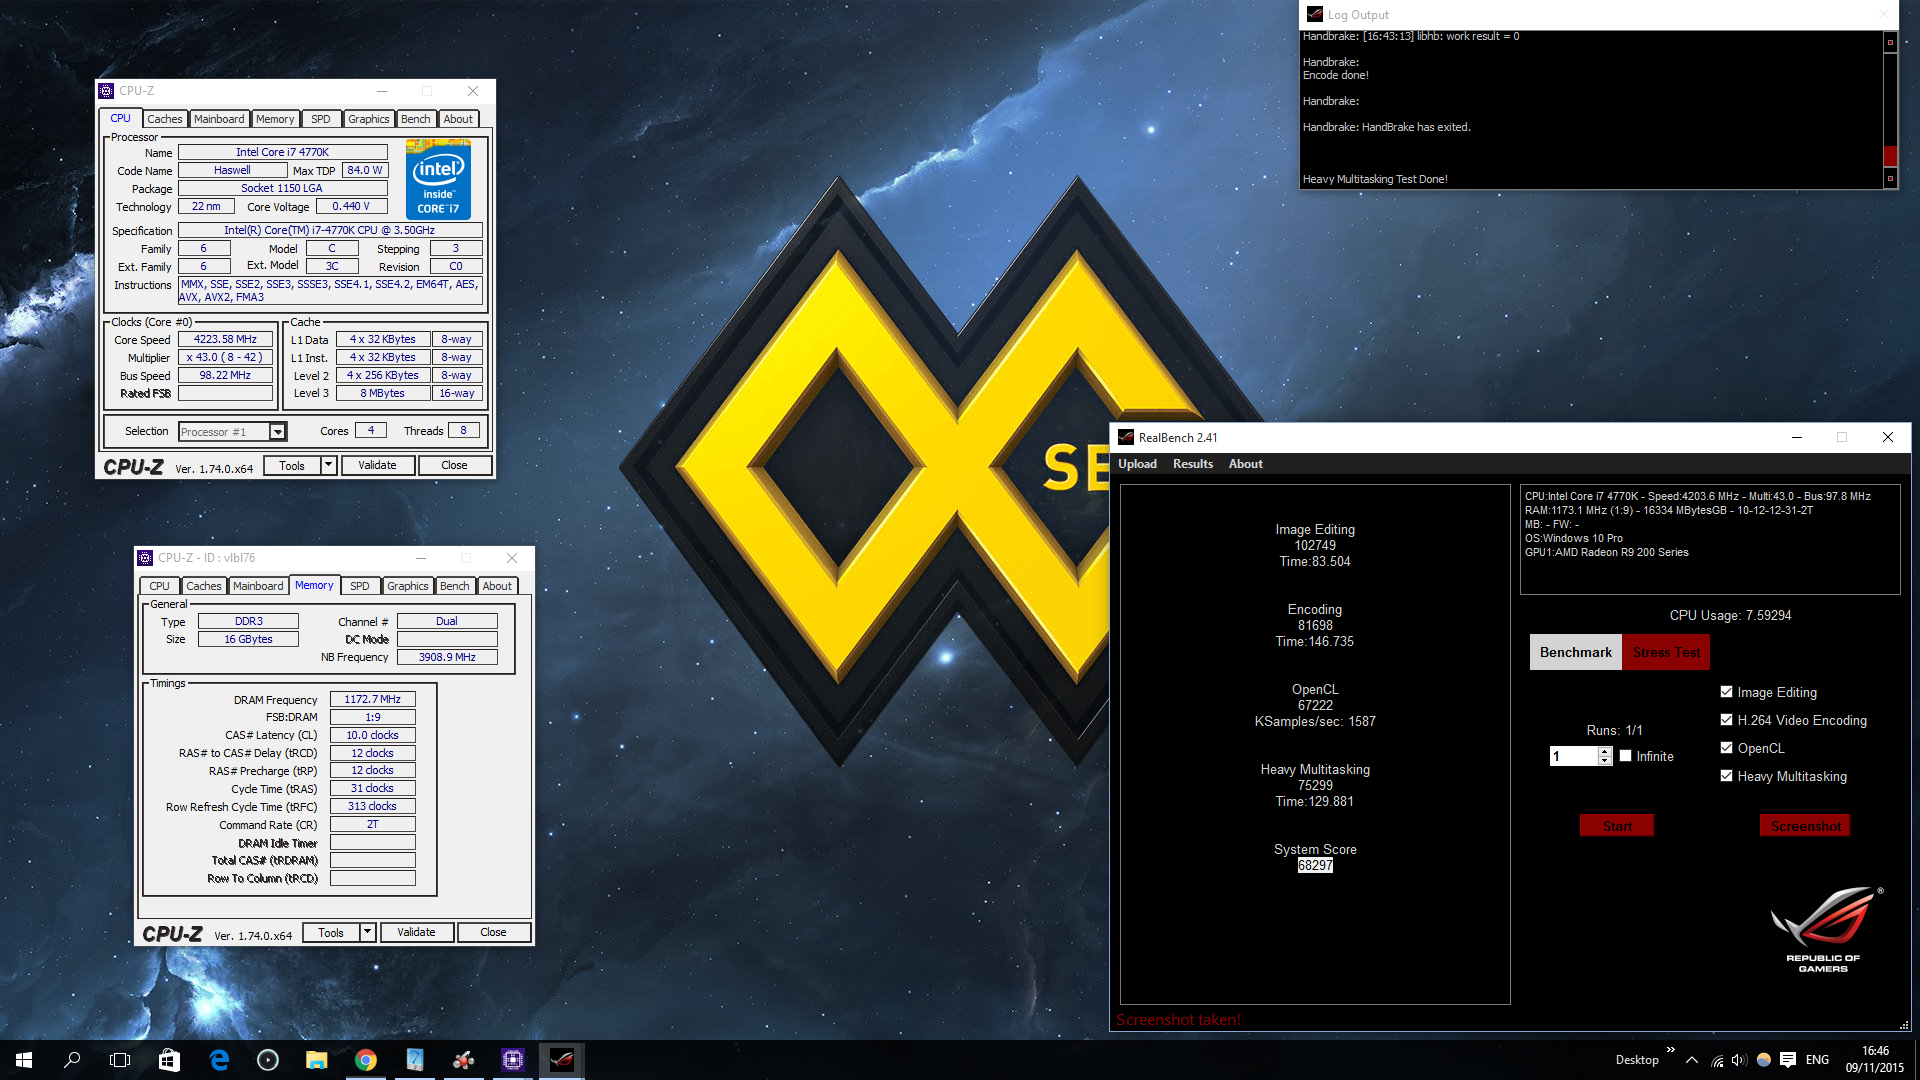Open Bench tab in upper CPU-Z window

click(x=416, y=119)
